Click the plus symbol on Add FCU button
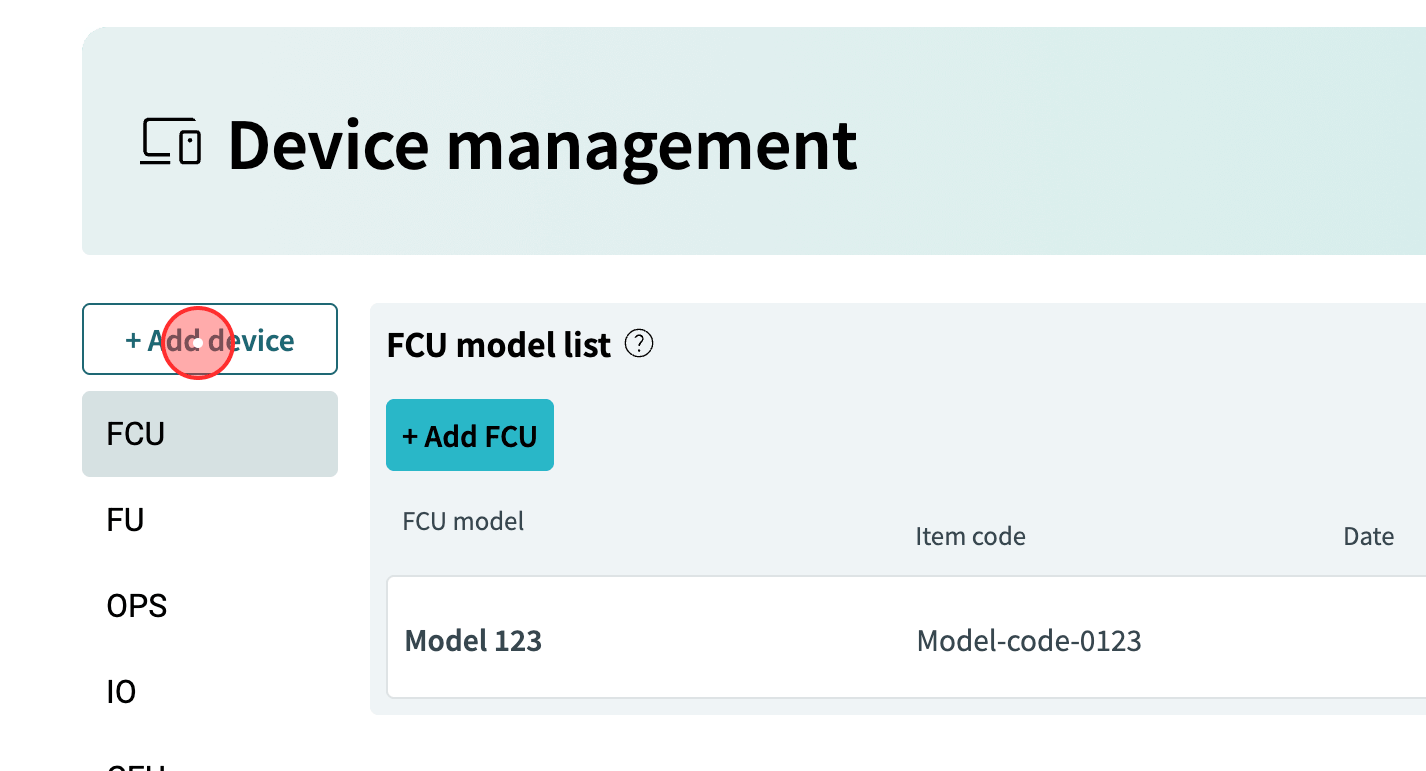This screenshot has height=771, width=1426. click(410, 436)
